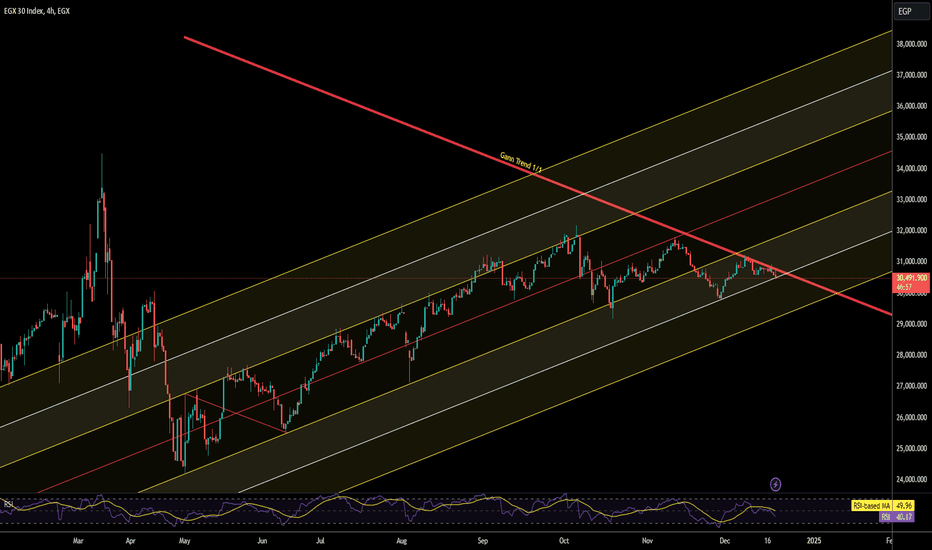Click the Jul label on time axis
Viewport: 932px width, 550px height.
[x=320, y=540]
